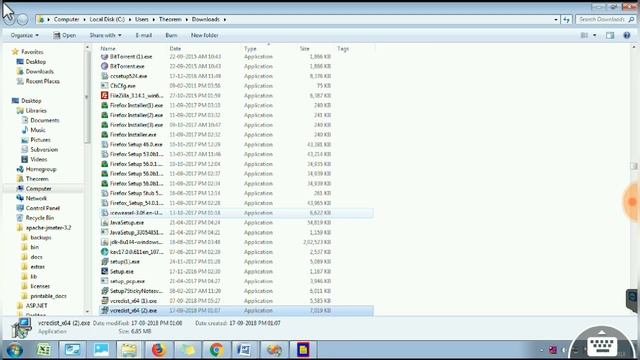Select the BitTorrent.exe file icon

coord(104,66)
